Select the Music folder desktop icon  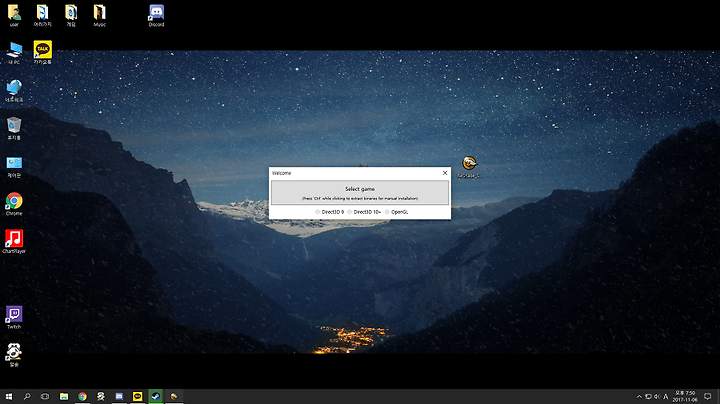pyautogui.click(x=100, y=16)
